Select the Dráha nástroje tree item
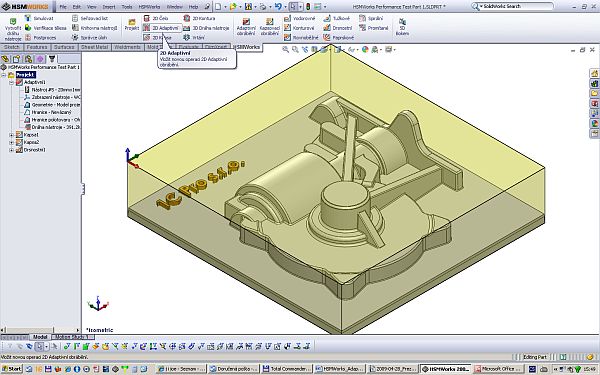 (52, 127)
